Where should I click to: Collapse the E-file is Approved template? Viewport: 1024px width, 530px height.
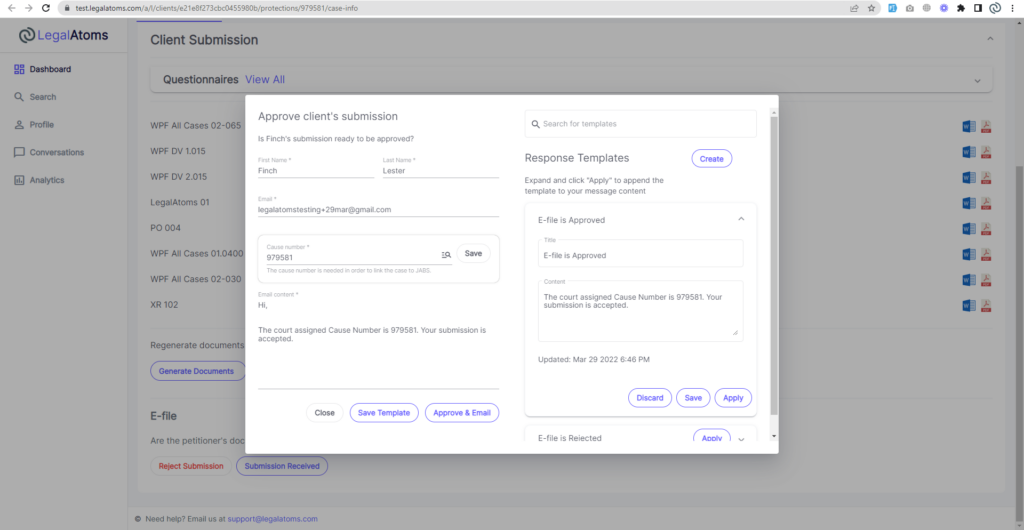(741, 219)
